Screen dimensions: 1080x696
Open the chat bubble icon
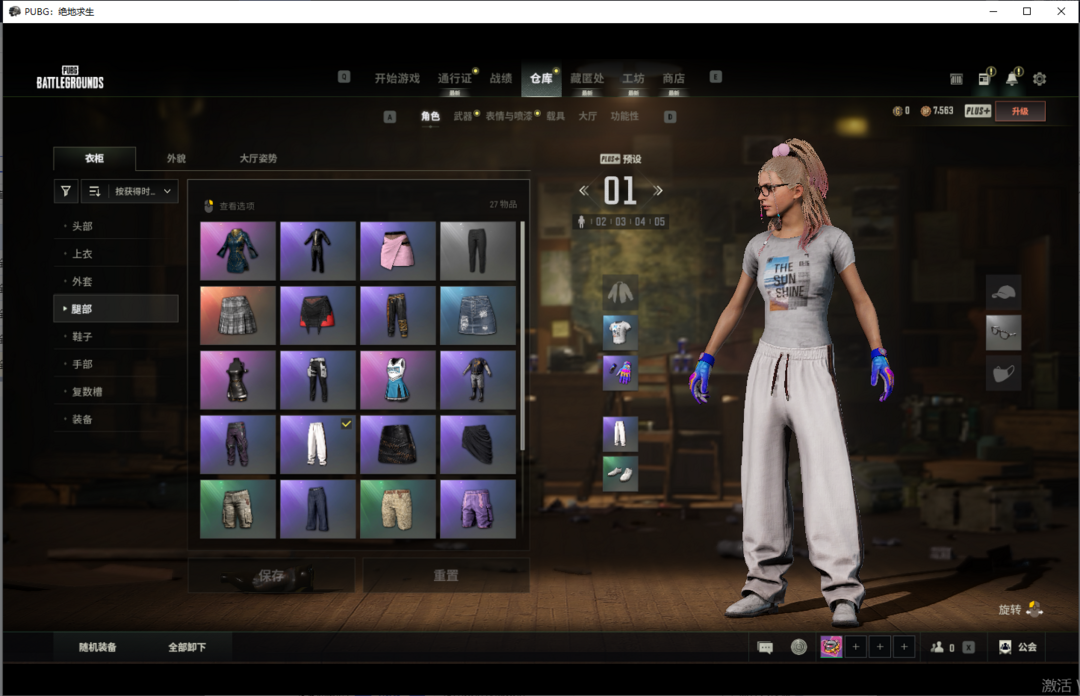765,647
